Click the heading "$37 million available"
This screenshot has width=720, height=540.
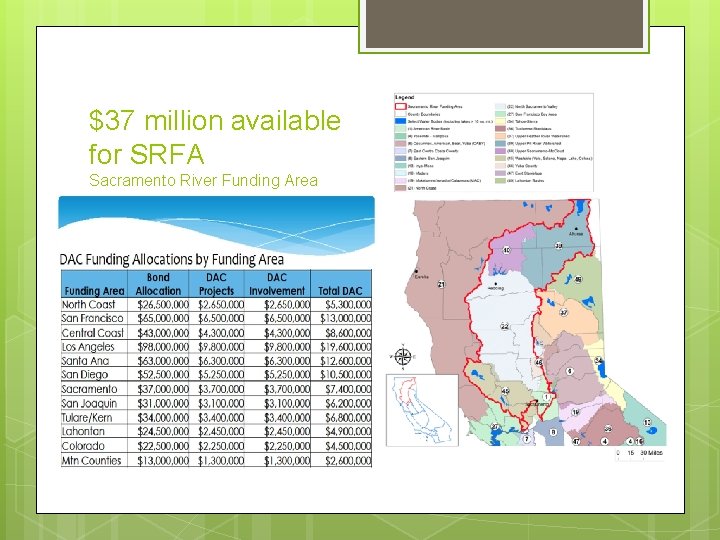pyautogui.click(x=214, y=120)
